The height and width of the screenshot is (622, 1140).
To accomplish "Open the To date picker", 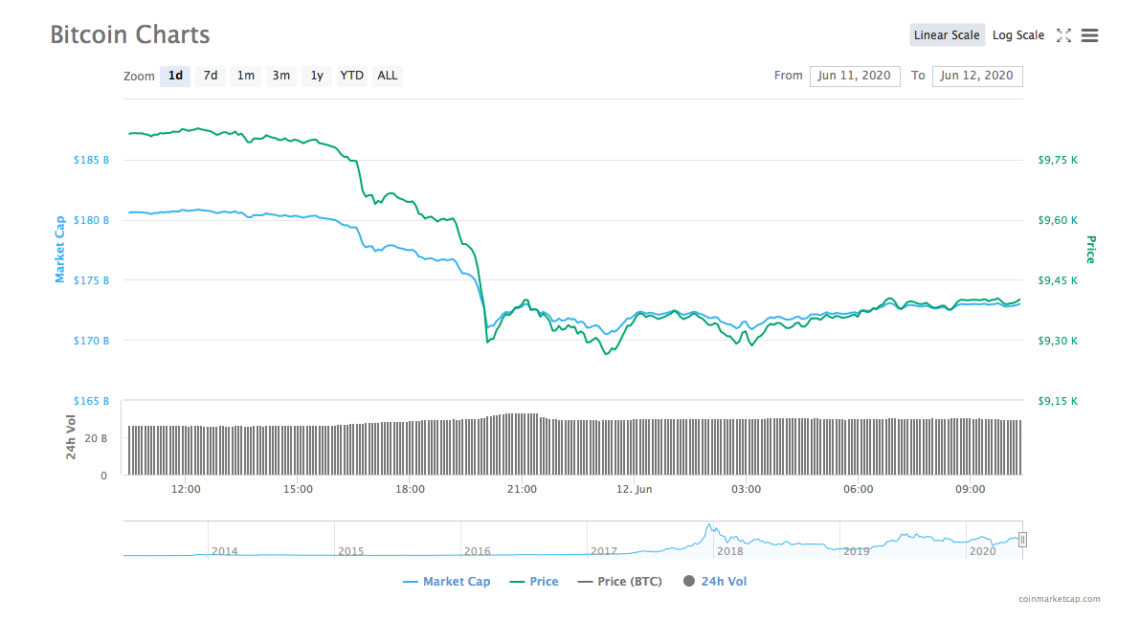I will pyautogui.click(x=977, y=76).
